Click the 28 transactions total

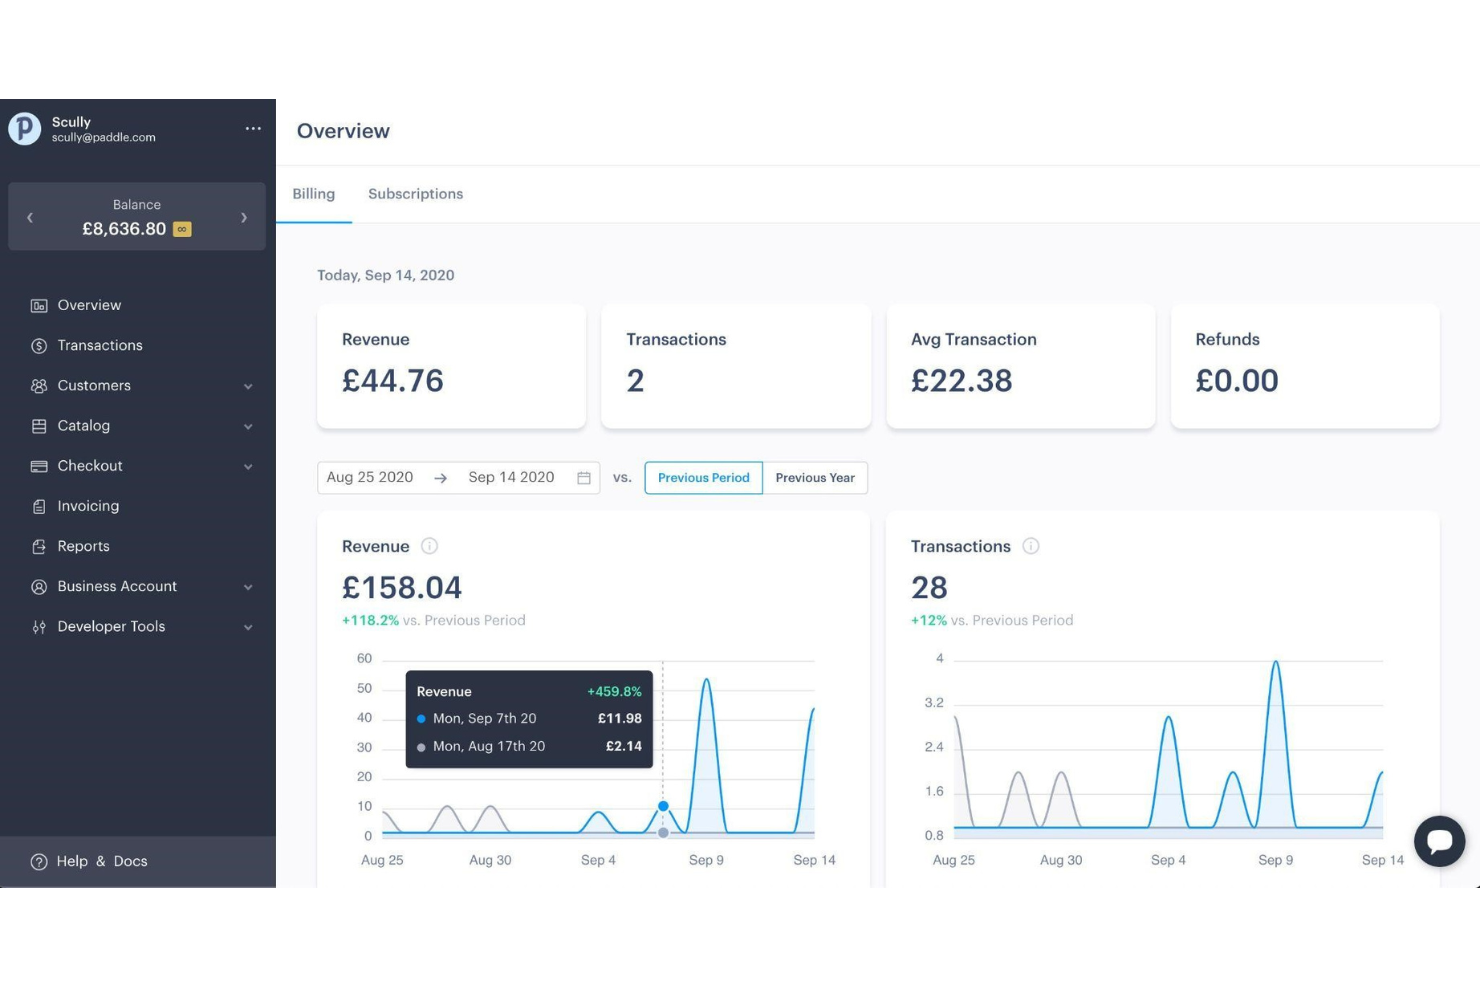point(929,588)
